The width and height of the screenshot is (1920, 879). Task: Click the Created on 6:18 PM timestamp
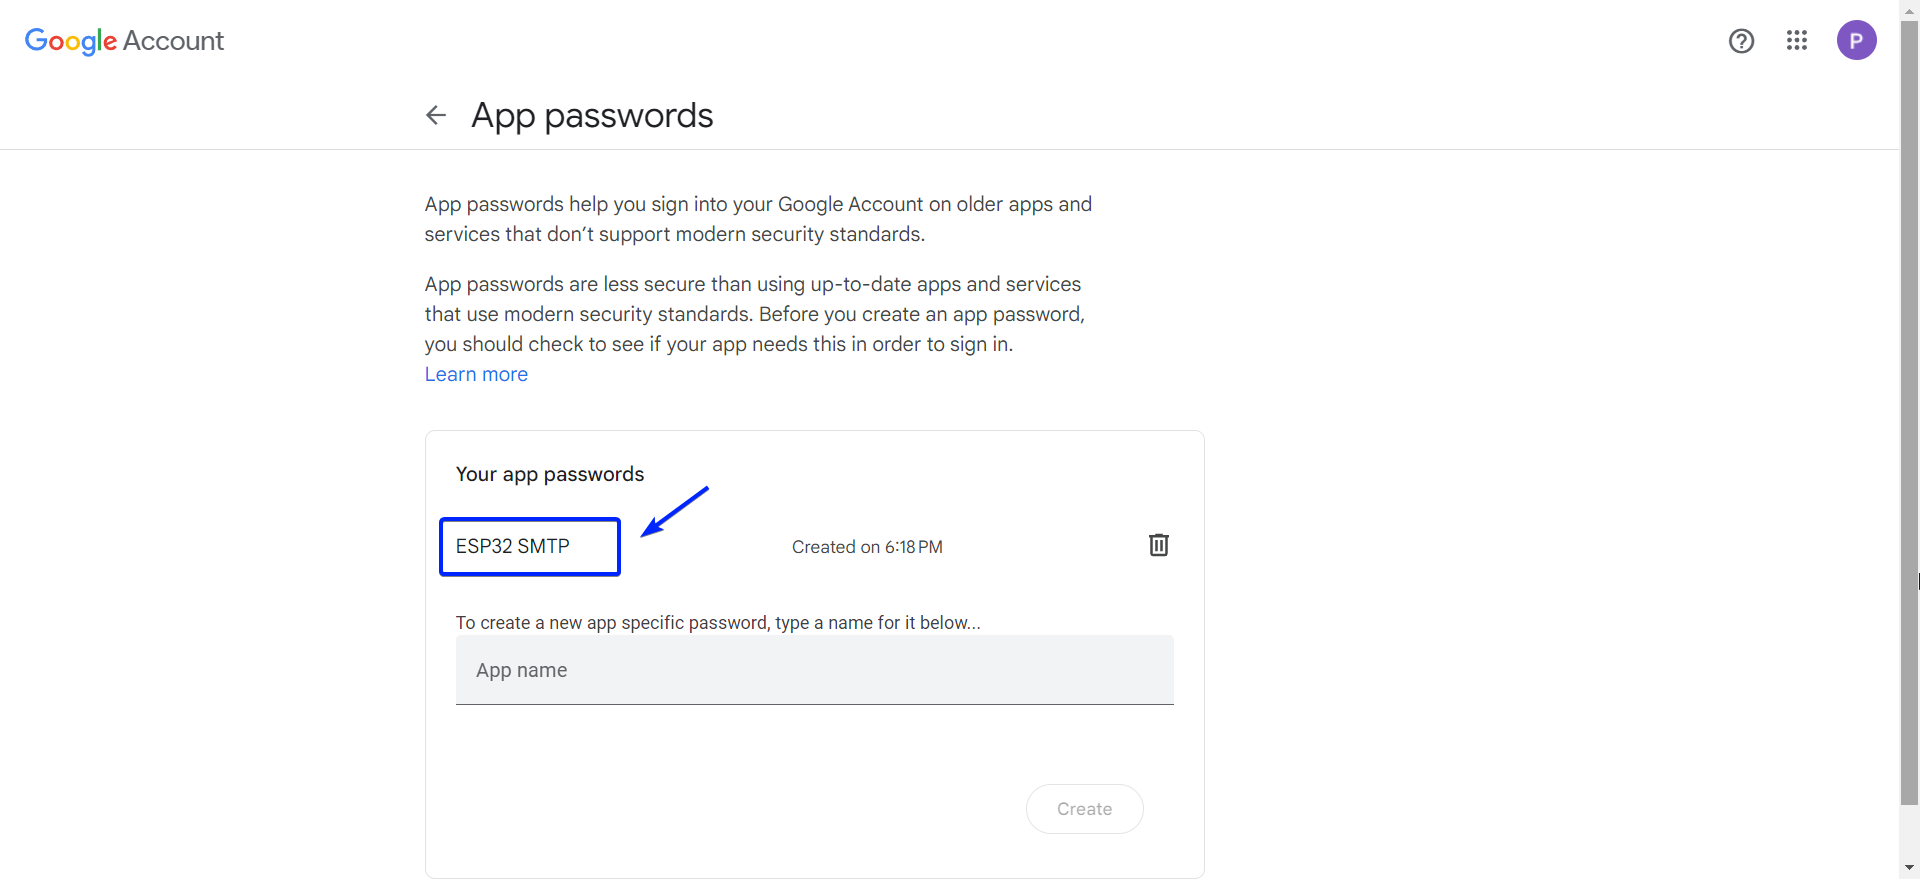click(867, 547)
